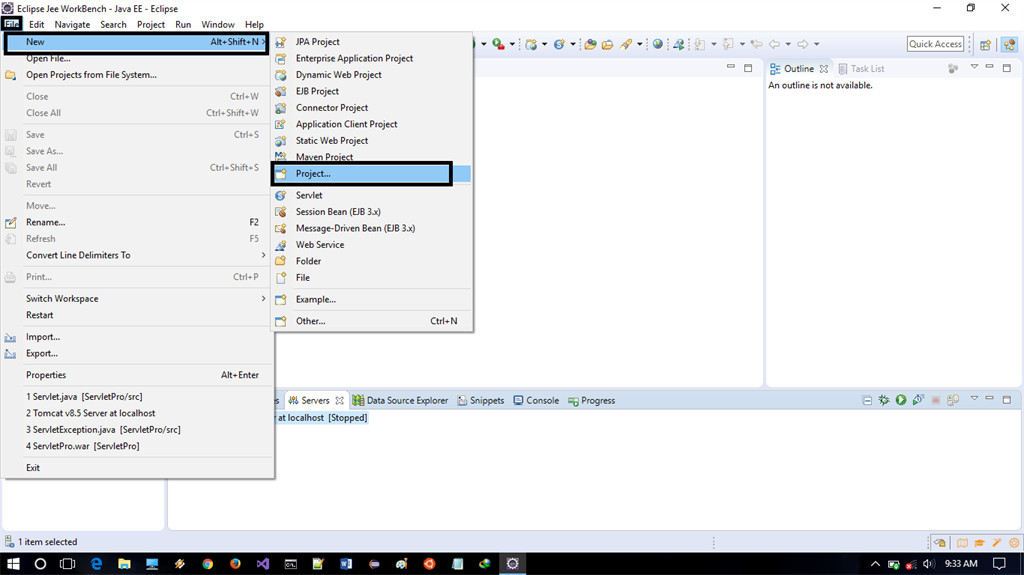Open the Edit menu
This screenshot has height=575, width=1024.
tap(37, 25)
